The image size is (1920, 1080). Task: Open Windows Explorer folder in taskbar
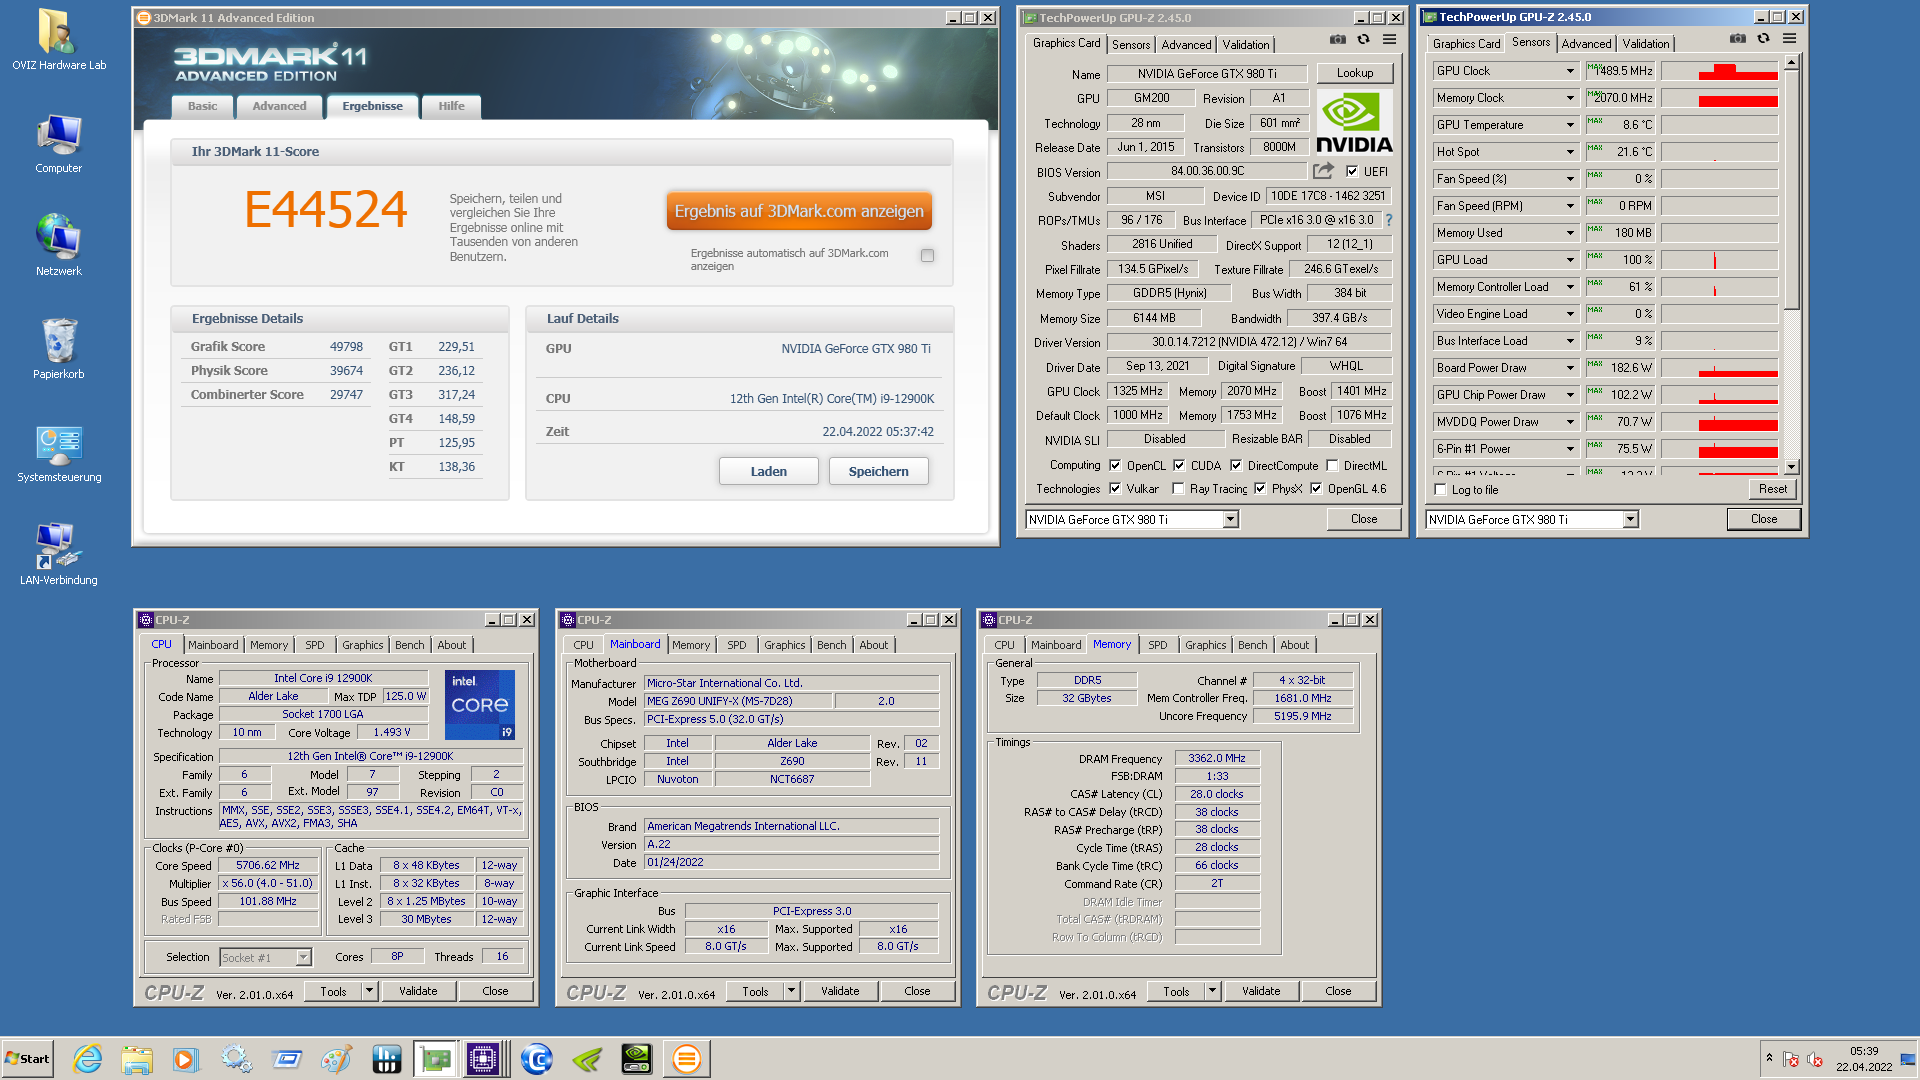coord(137,1059)
